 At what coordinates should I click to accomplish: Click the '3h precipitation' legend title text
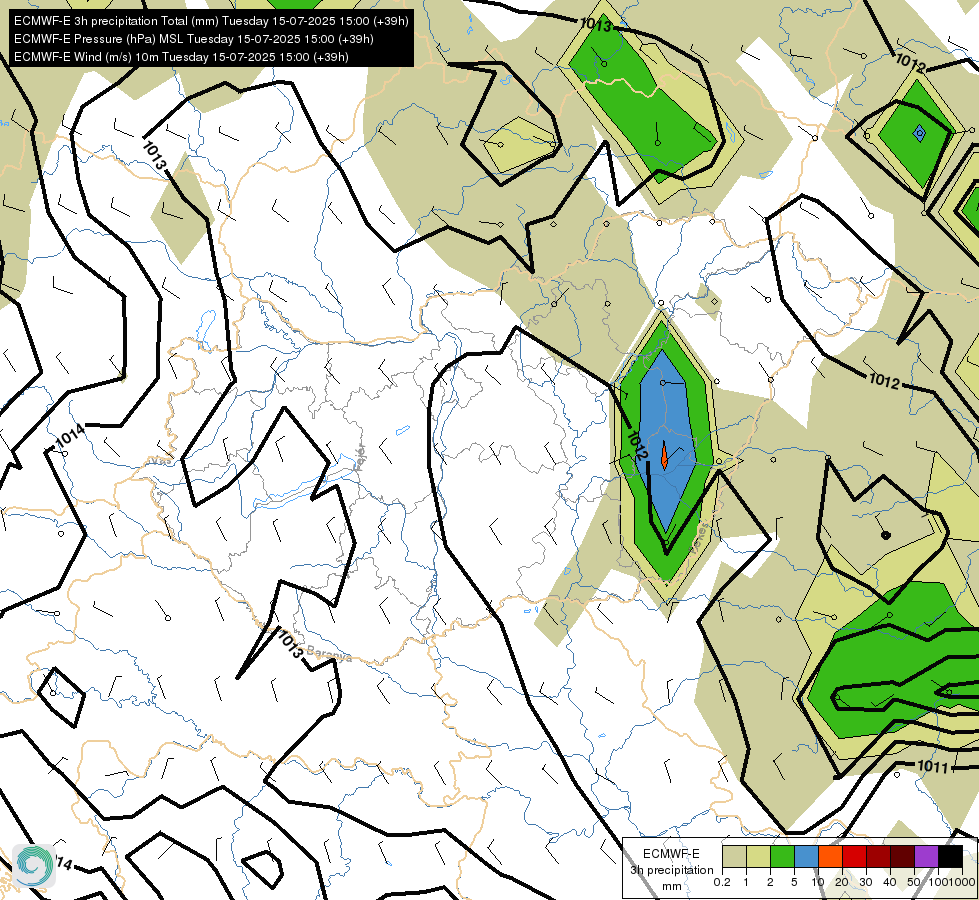click(671, 870)
